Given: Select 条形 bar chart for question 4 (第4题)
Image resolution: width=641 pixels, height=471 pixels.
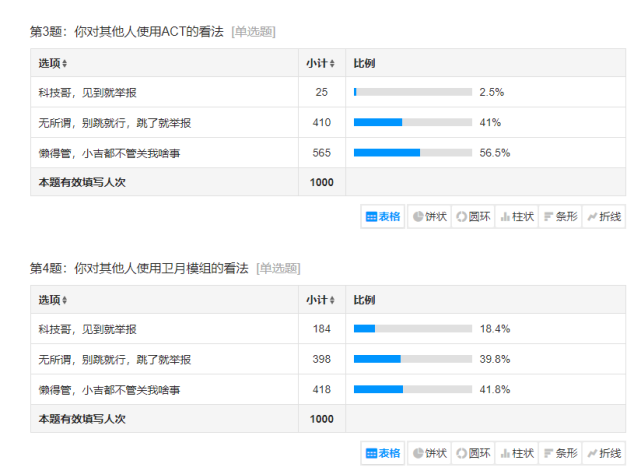Looking at the screenshot, I should click(560, 454).
